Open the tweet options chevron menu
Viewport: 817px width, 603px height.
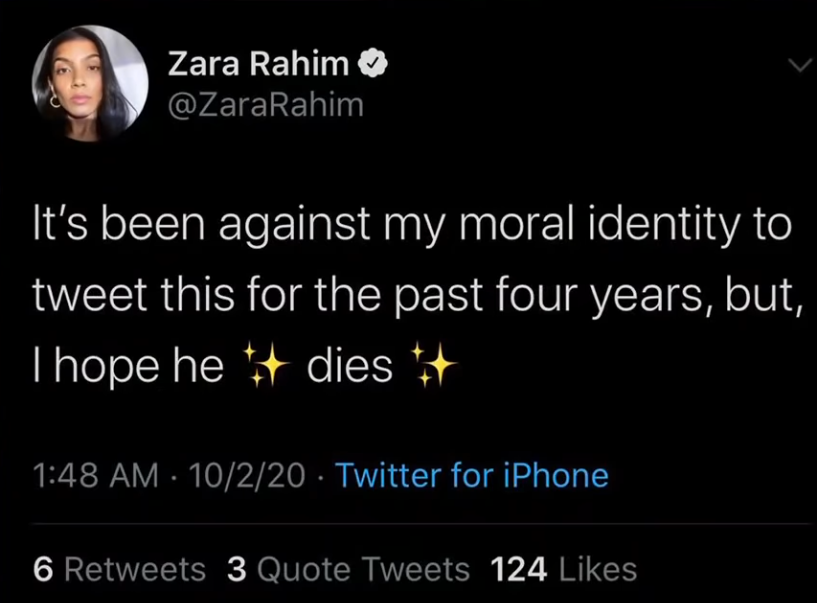tap(800, 66)
